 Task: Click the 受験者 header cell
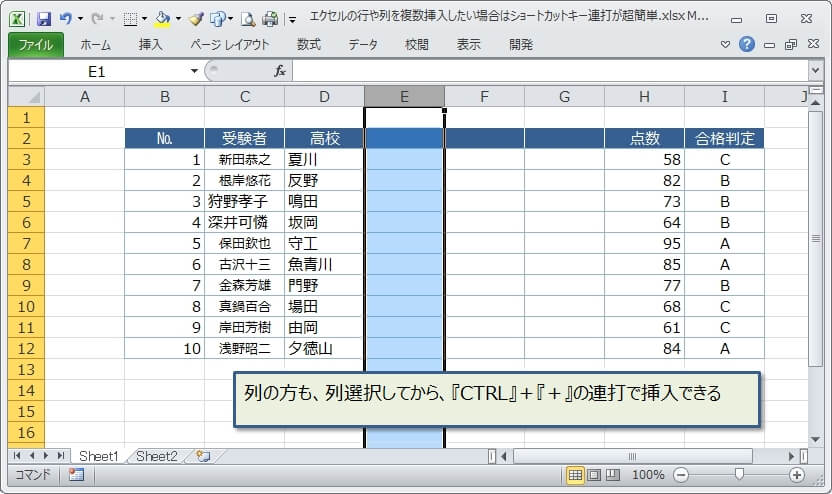click(244, 138)
